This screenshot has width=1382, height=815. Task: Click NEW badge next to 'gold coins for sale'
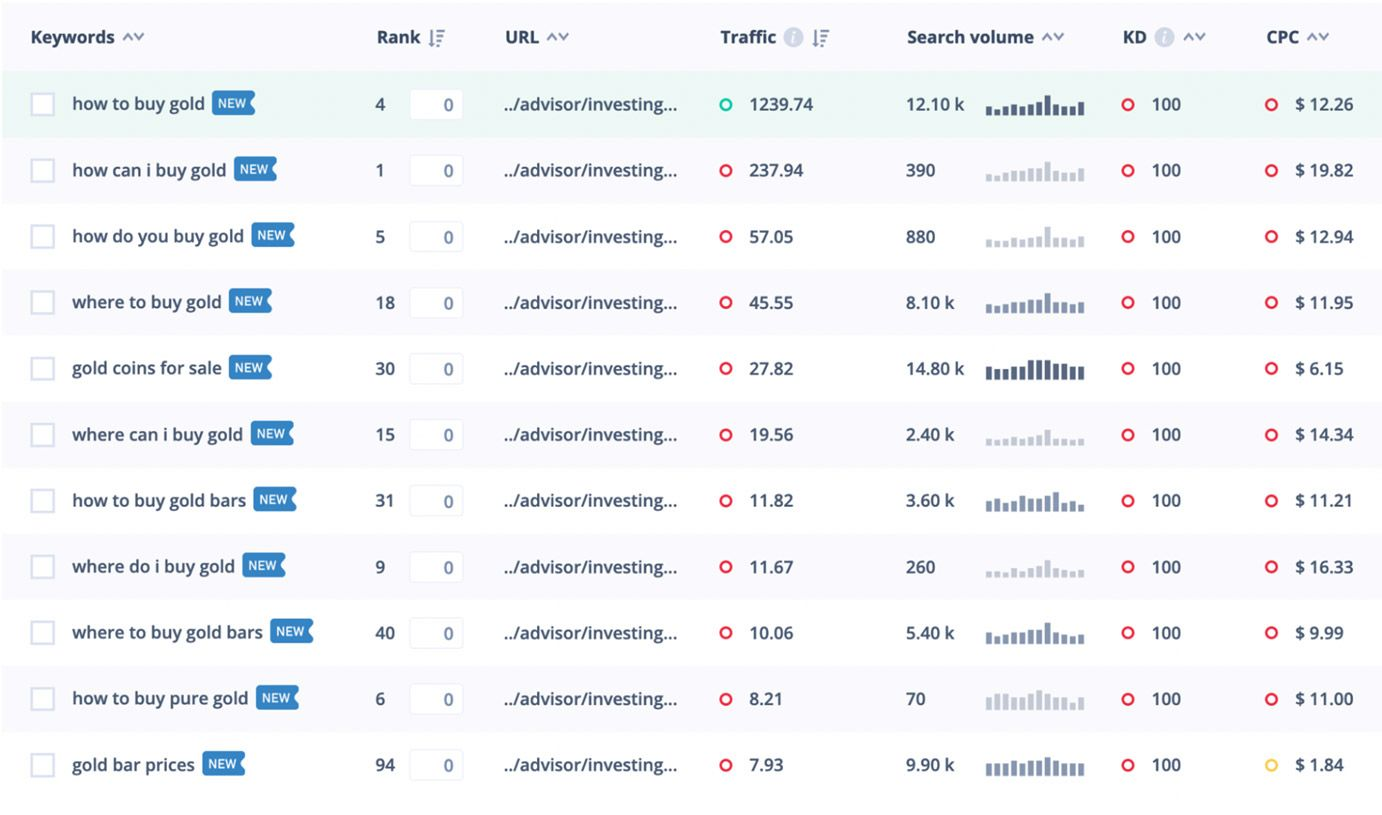pyautogui.click(x=250, y=367)
